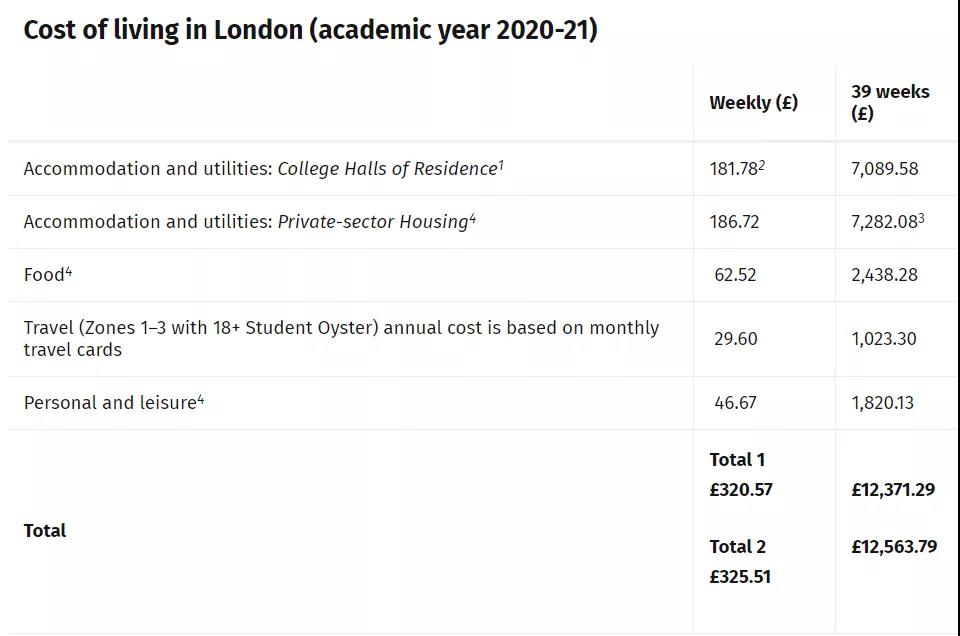Click the 'College Halls of Residence' row label

pyautogui.click(x=386, y=169)
